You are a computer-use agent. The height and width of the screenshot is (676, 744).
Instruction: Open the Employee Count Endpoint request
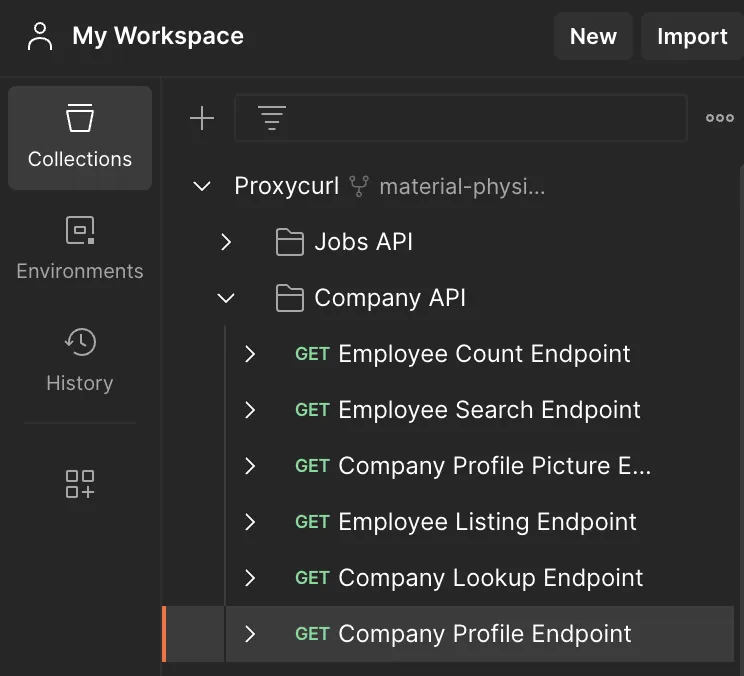(x=484, y=354)
